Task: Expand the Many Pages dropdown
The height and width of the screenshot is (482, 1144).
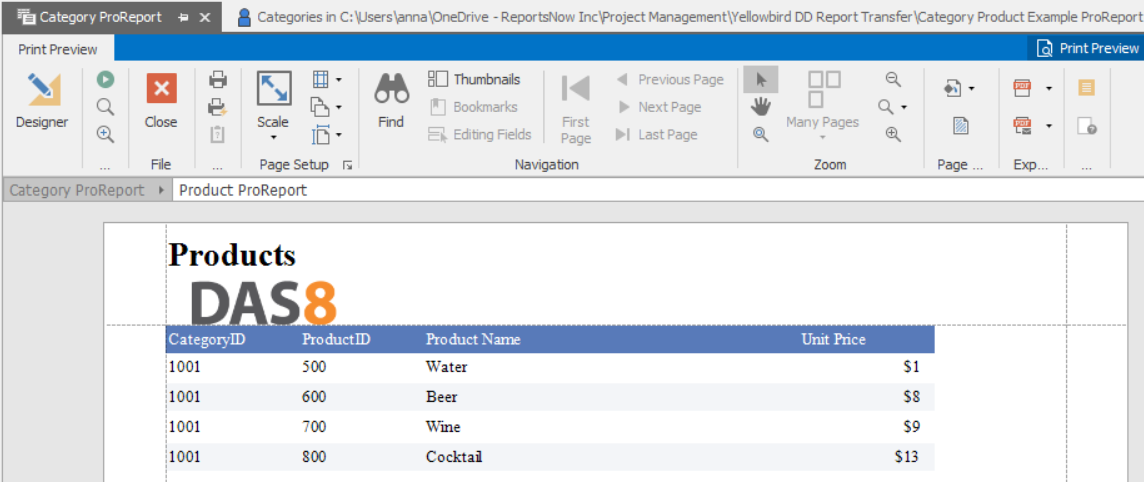Action: pyautogui.click(x=823, y=137)
